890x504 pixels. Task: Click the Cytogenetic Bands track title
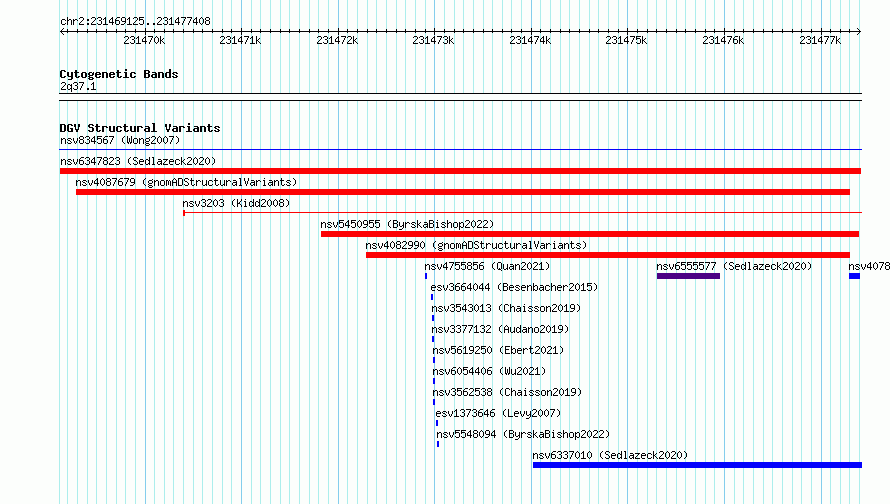119,74
